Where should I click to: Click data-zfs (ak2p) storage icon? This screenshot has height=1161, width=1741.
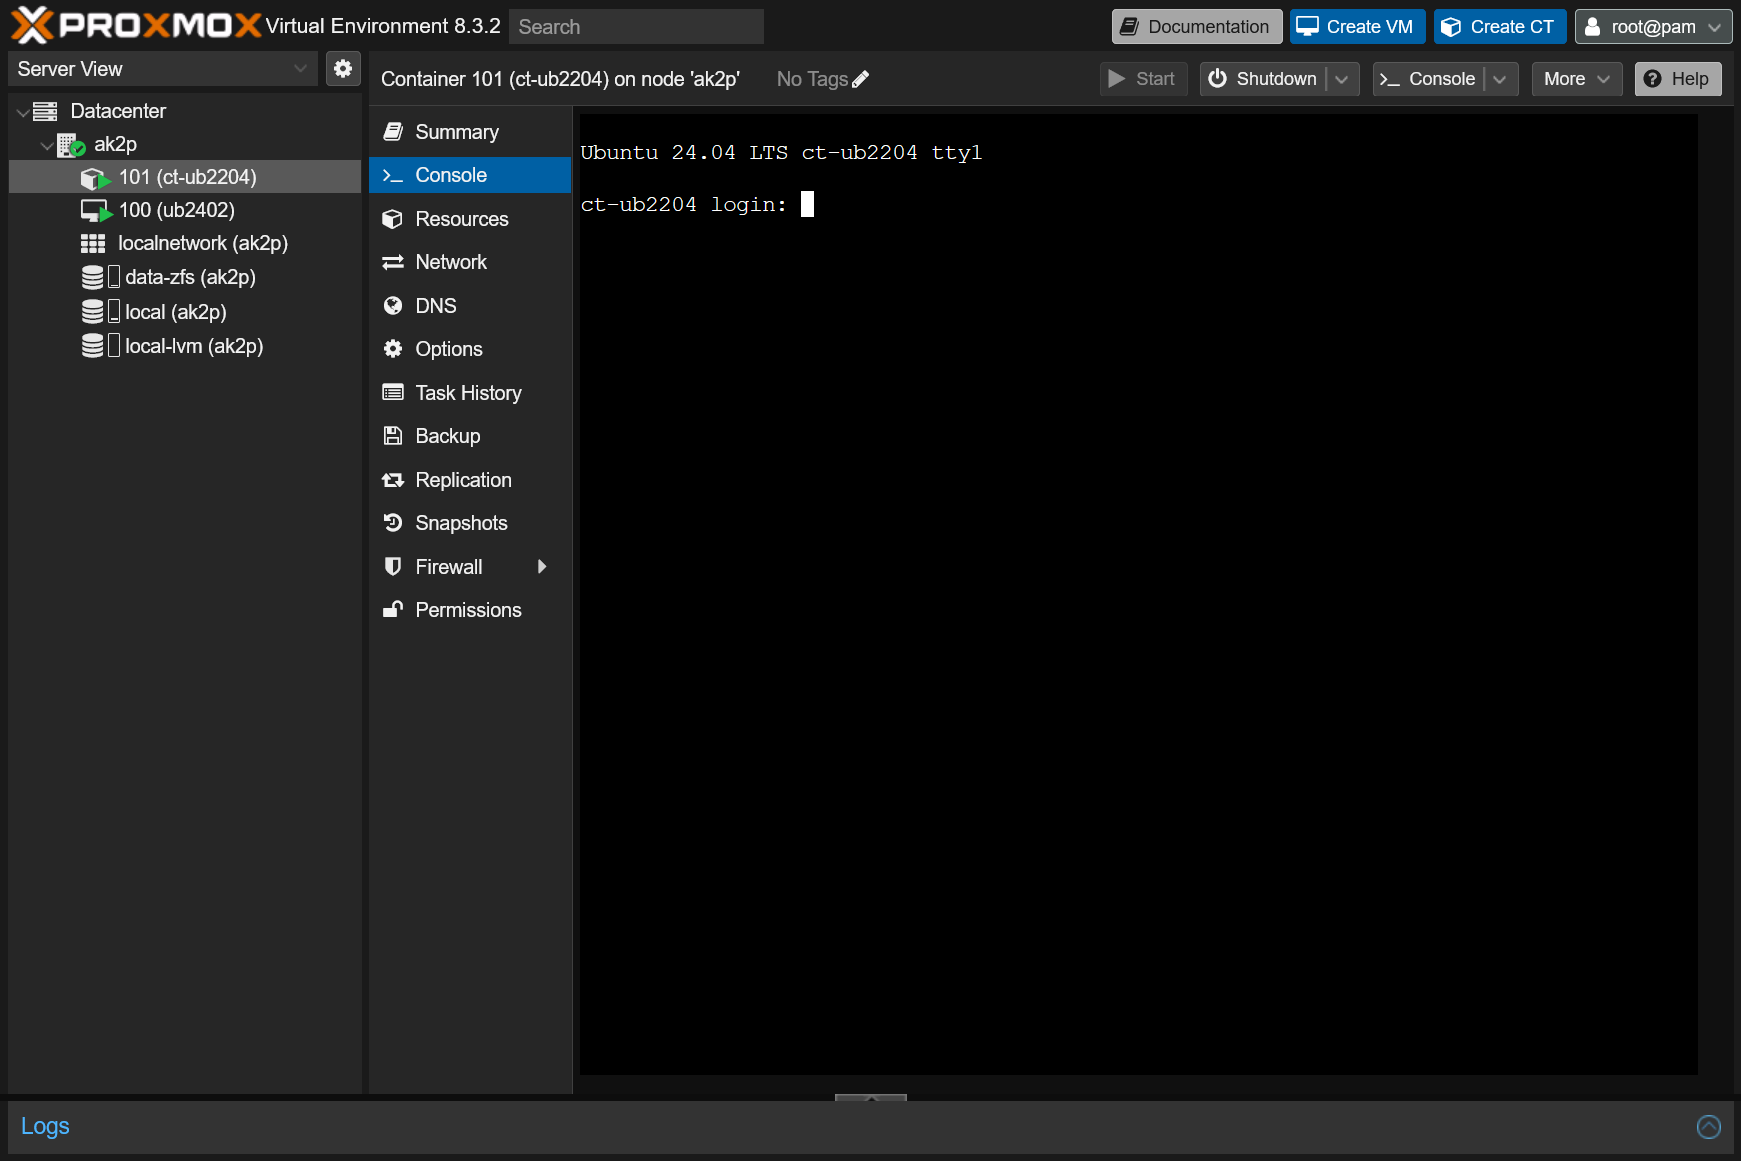click(x=100, y=277)
